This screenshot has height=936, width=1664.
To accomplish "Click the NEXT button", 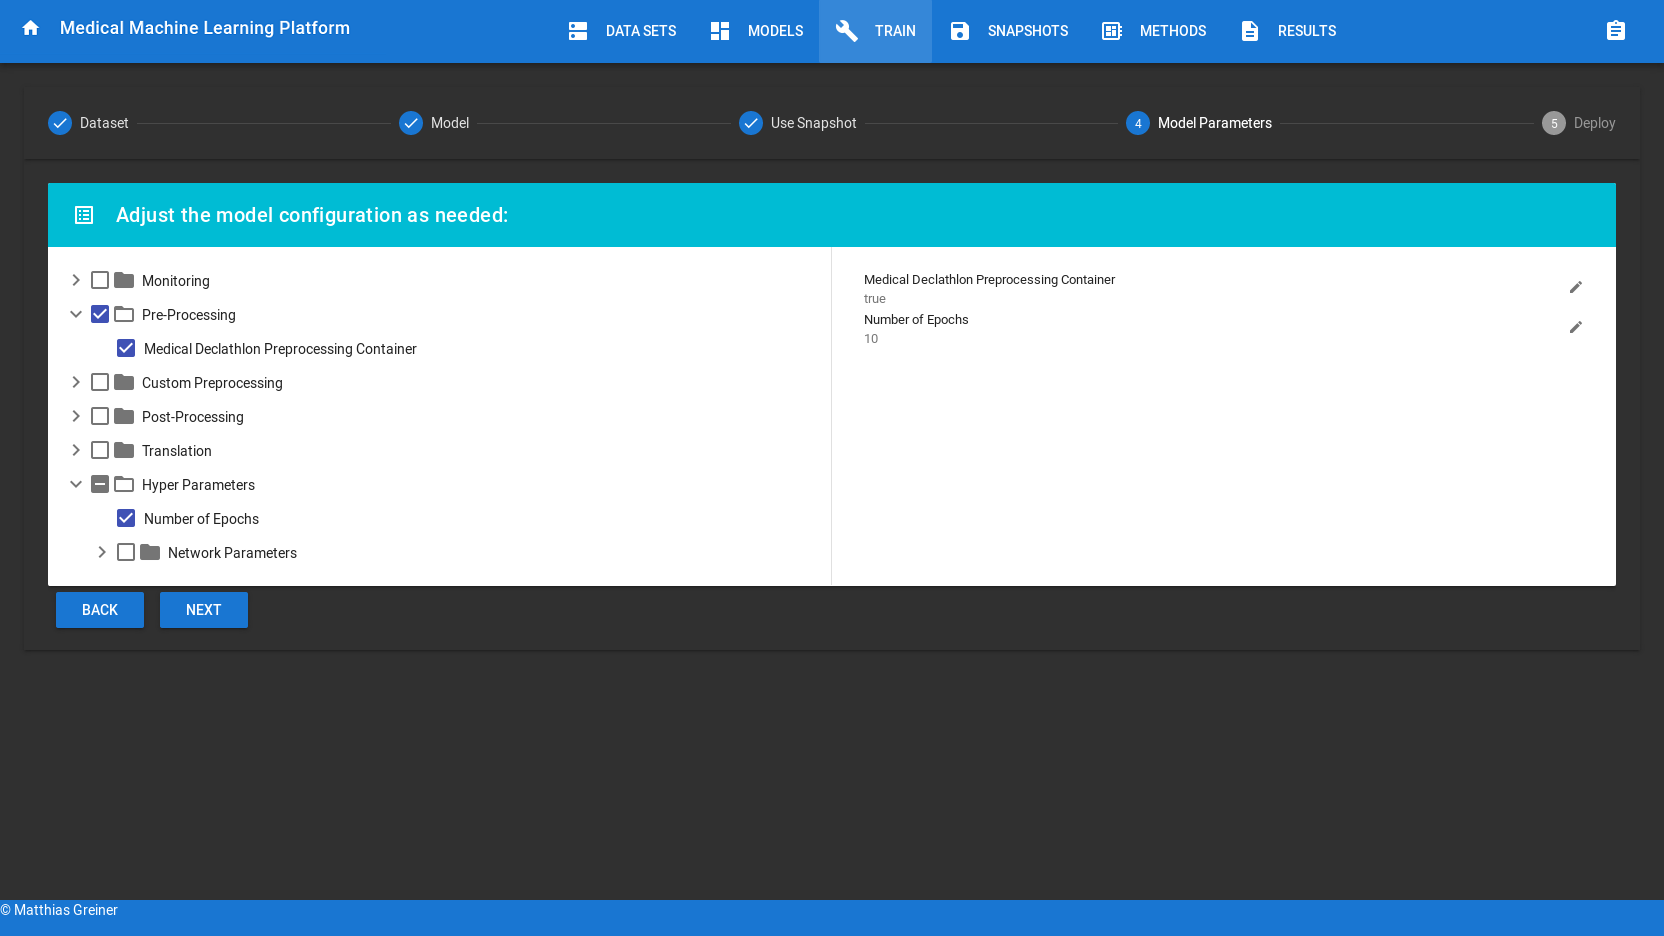I will (204, 610).
